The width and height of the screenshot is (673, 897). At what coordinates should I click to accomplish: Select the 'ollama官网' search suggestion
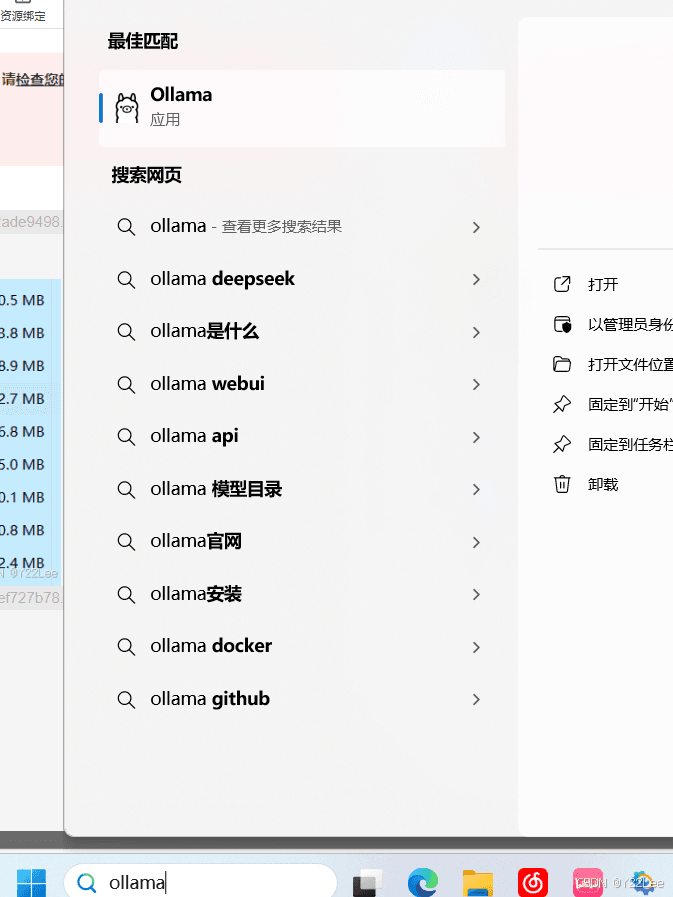[302, 541]
